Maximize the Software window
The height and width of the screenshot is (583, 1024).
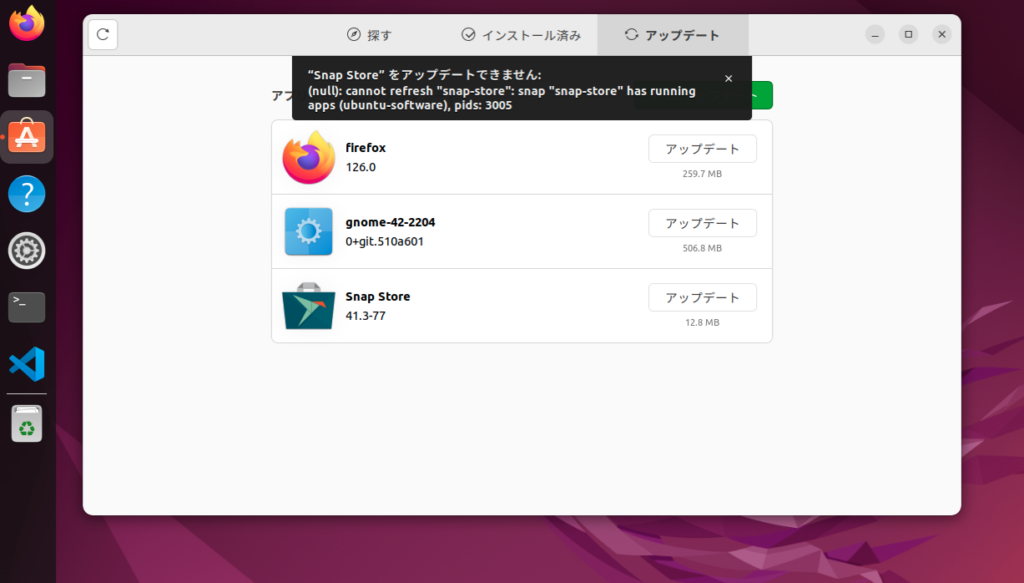908,35
